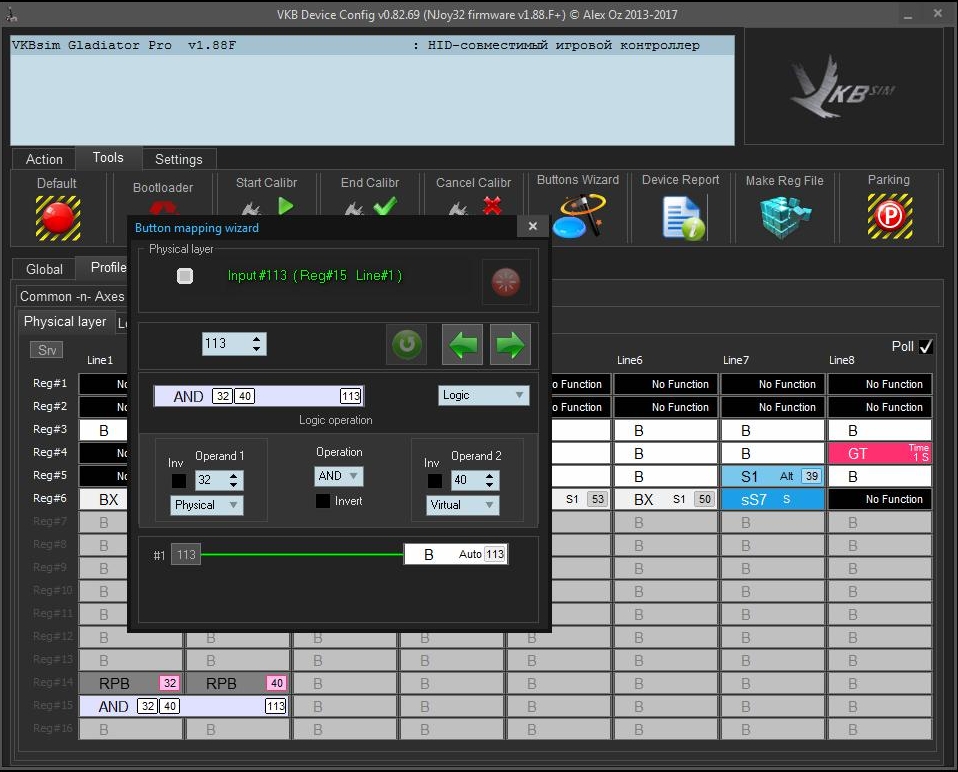Click the blue S1 Alt 39 cell
The width and height of the screenshot is (958, 772).
(x=773, y=476)
